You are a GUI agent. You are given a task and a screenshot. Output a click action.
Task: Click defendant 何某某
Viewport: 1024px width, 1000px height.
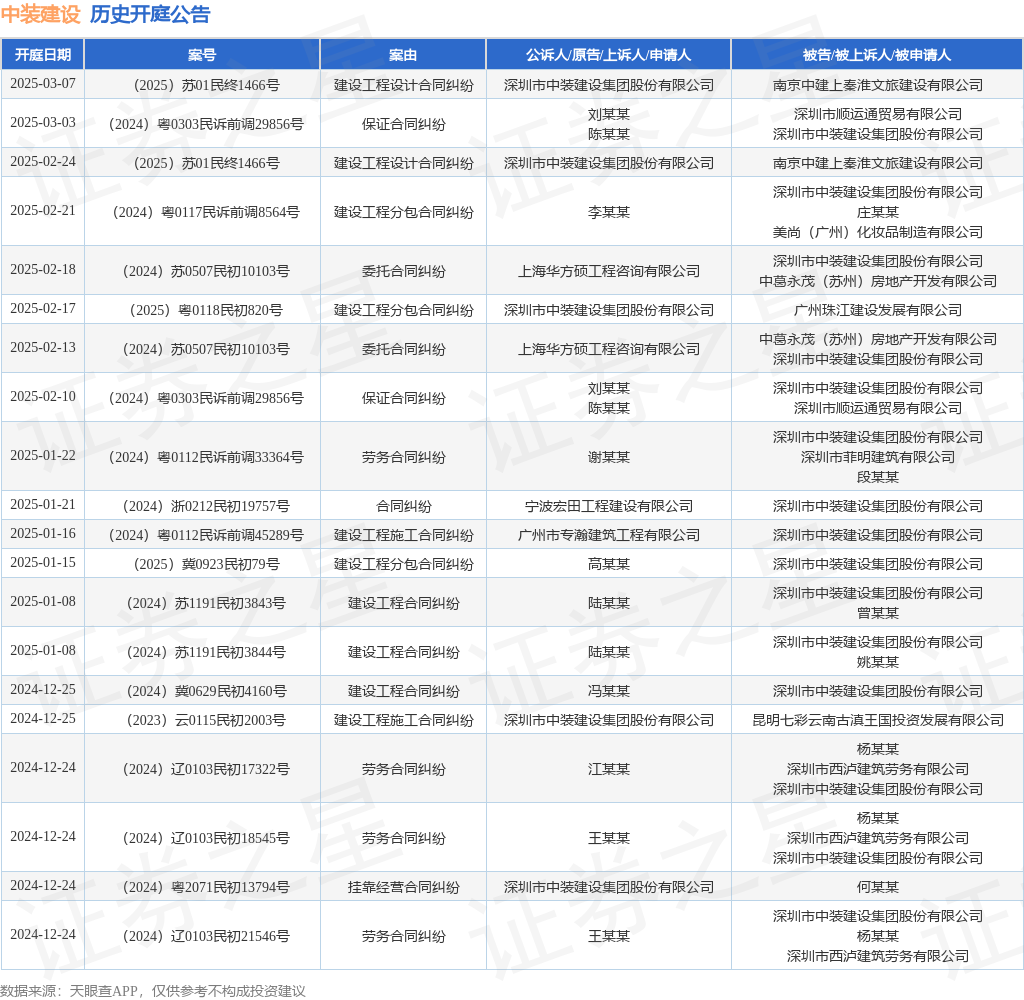coord(878,887)
